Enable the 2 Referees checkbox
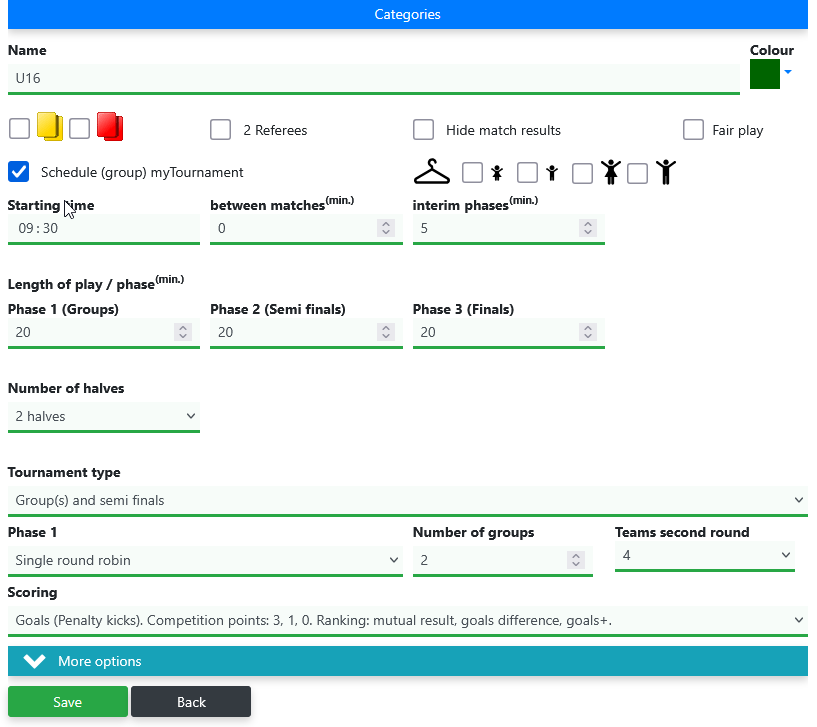This screenshot has width=817, height=727. click(220, 129)
